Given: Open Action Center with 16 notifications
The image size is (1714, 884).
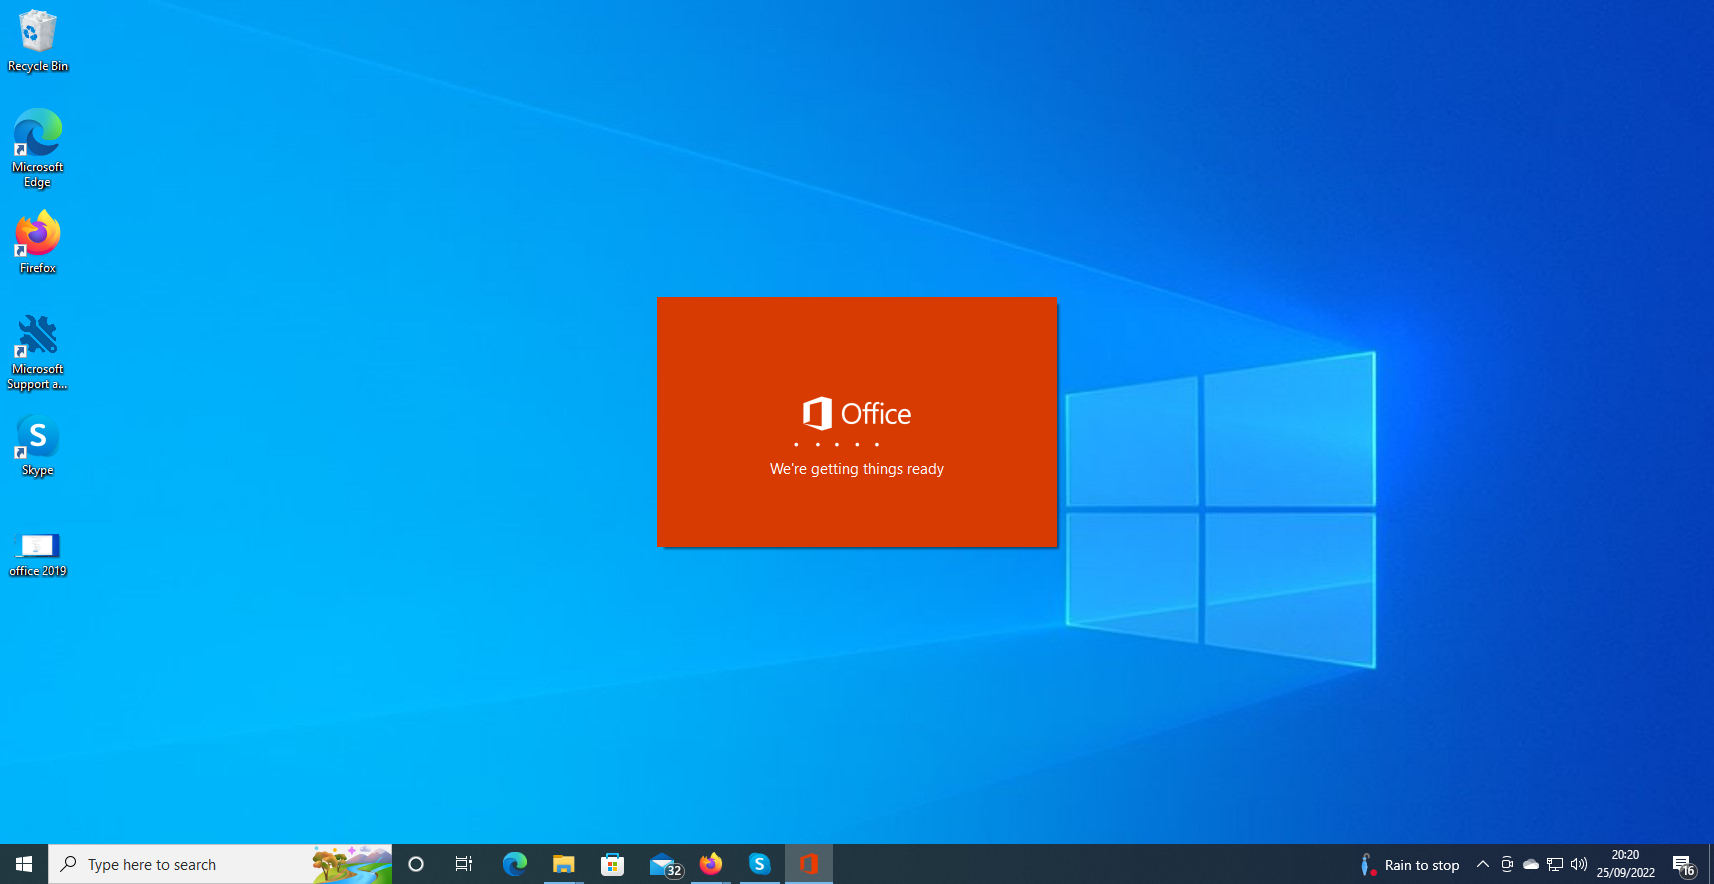Looking at the screenshot, I should 1684,865.
